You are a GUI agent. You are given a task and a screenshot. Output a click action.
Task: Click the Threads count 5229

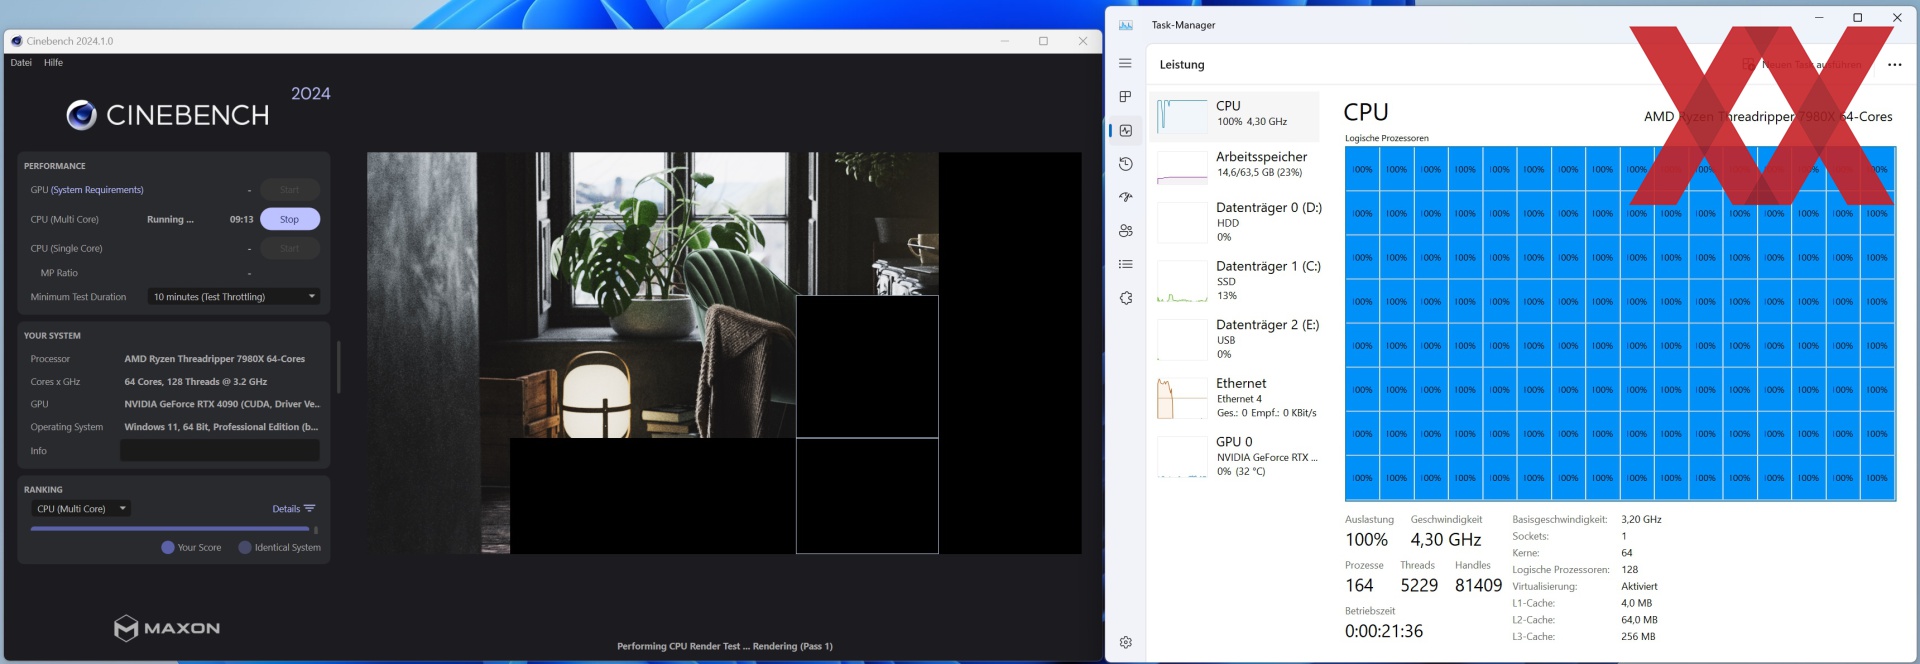[x=1419, y=586]
